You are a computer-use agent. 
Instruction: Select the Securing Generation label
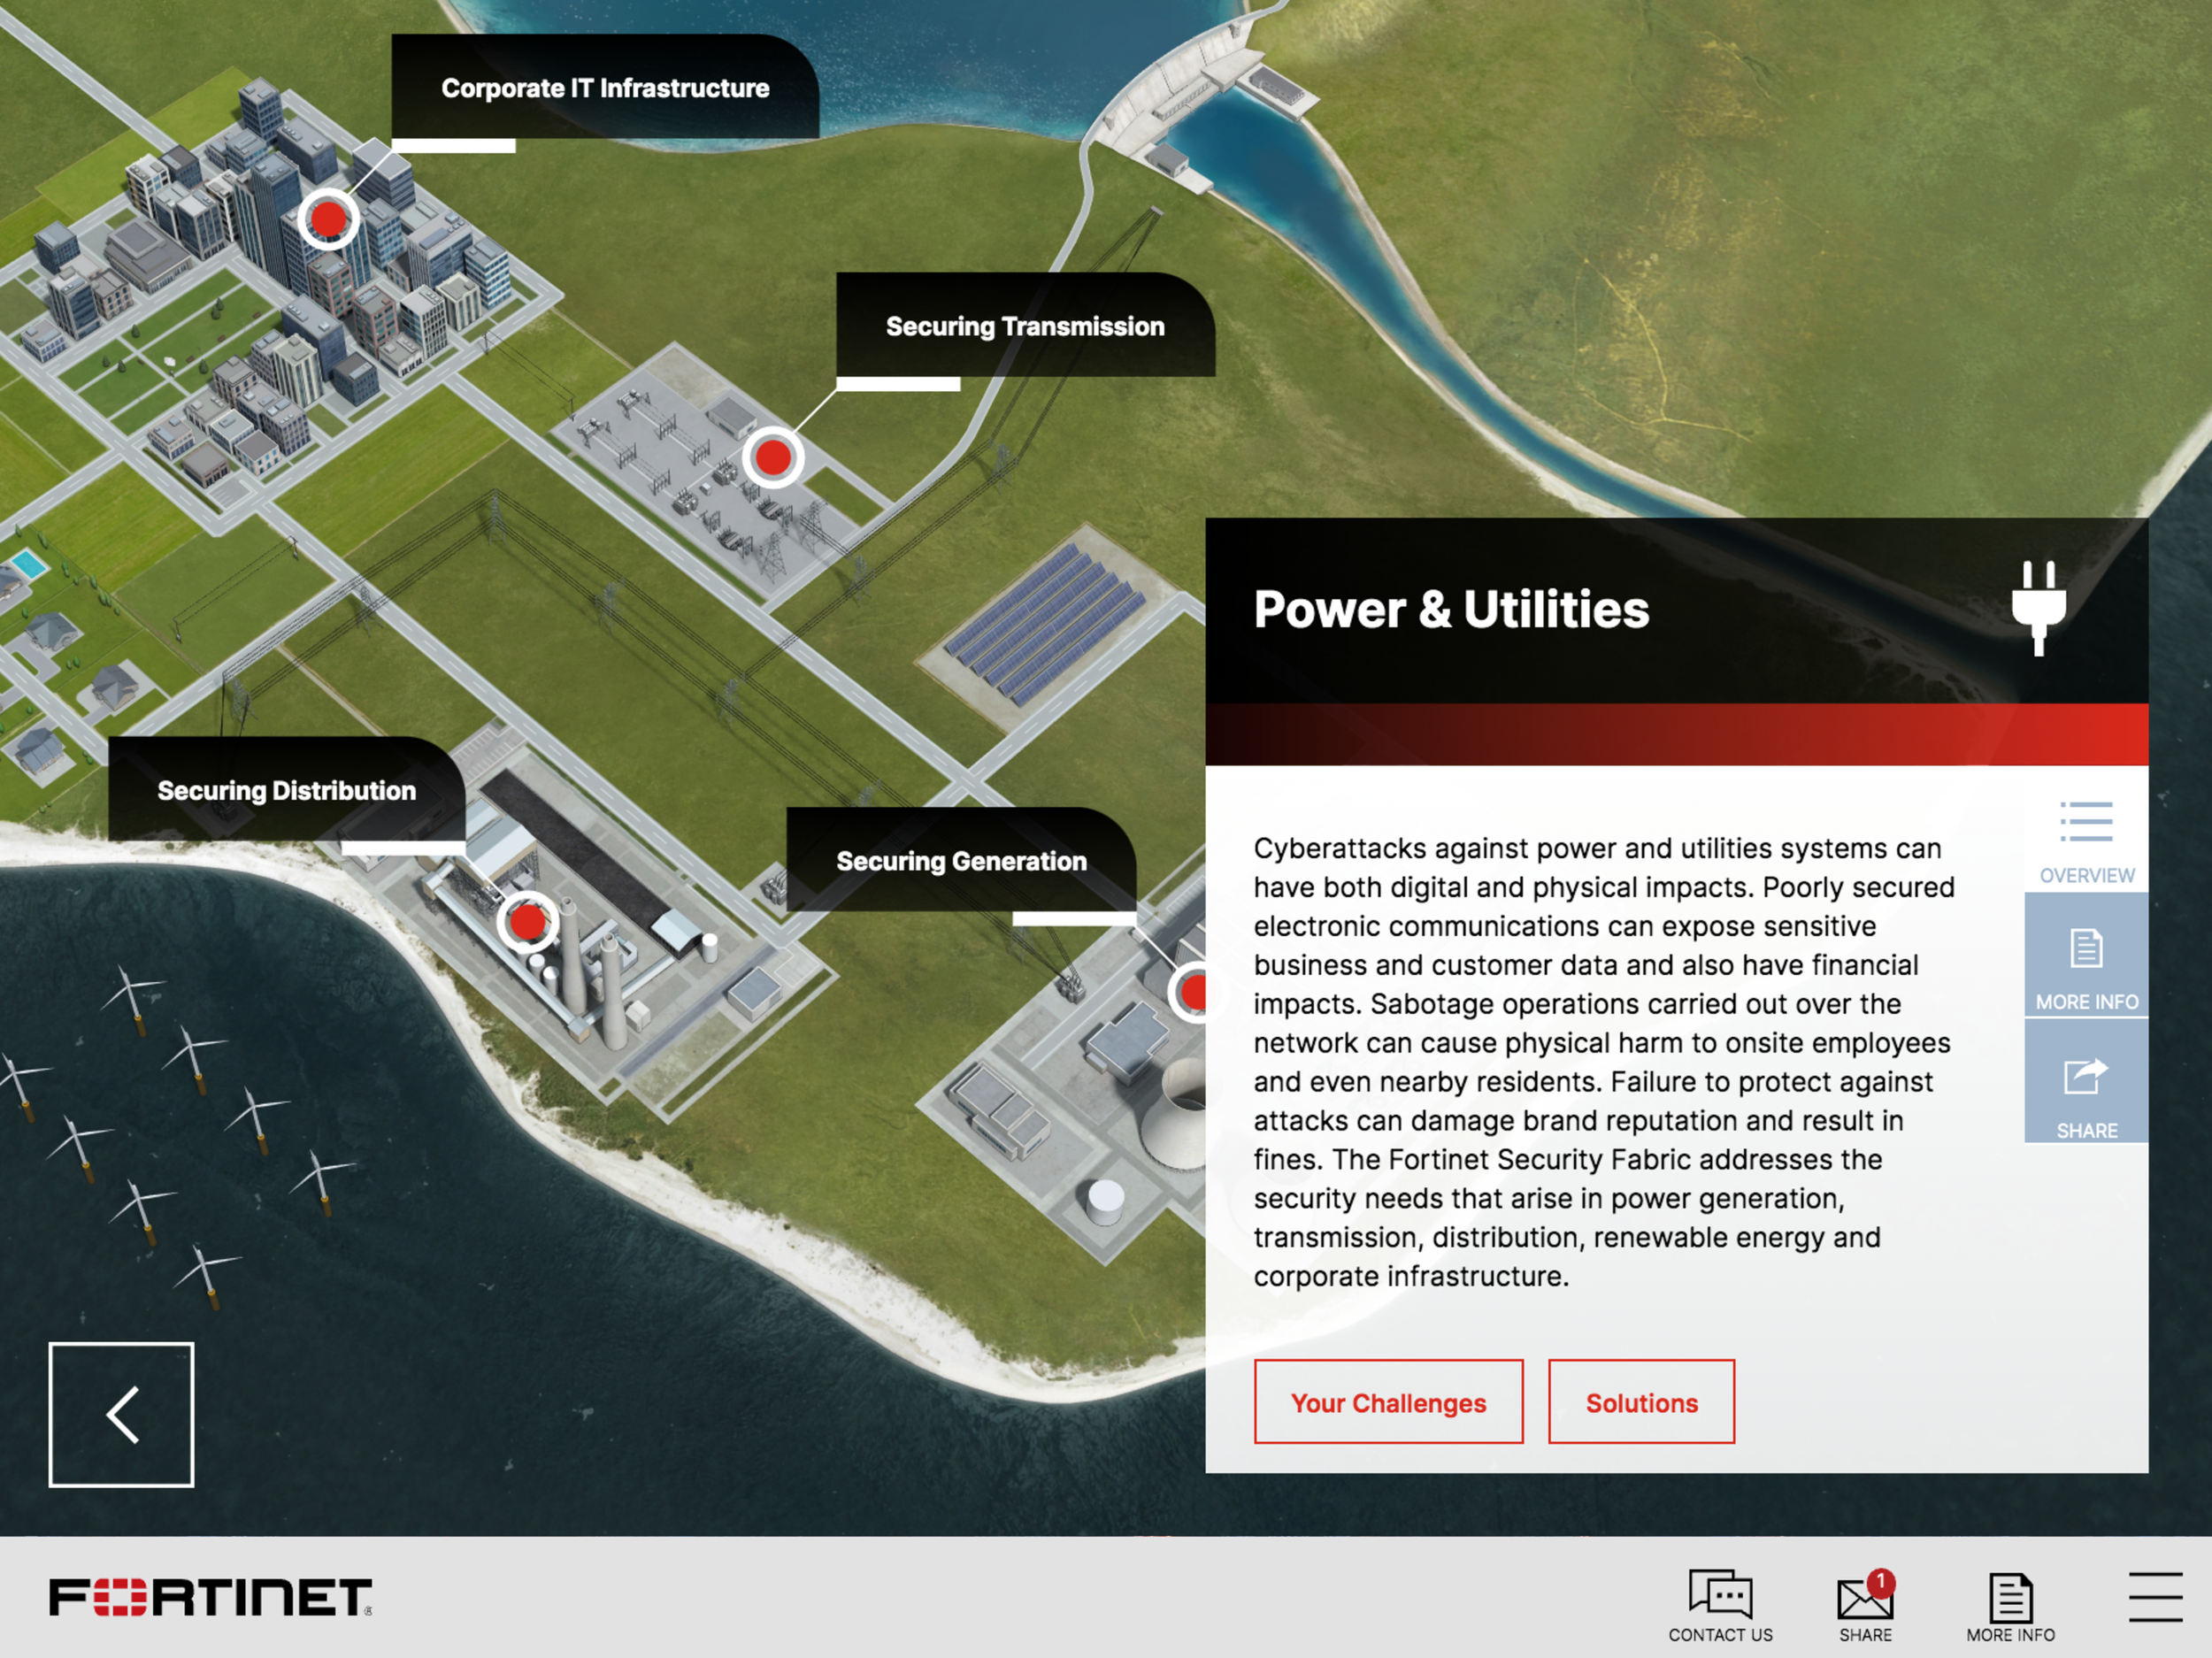click(x=961, y=861)
